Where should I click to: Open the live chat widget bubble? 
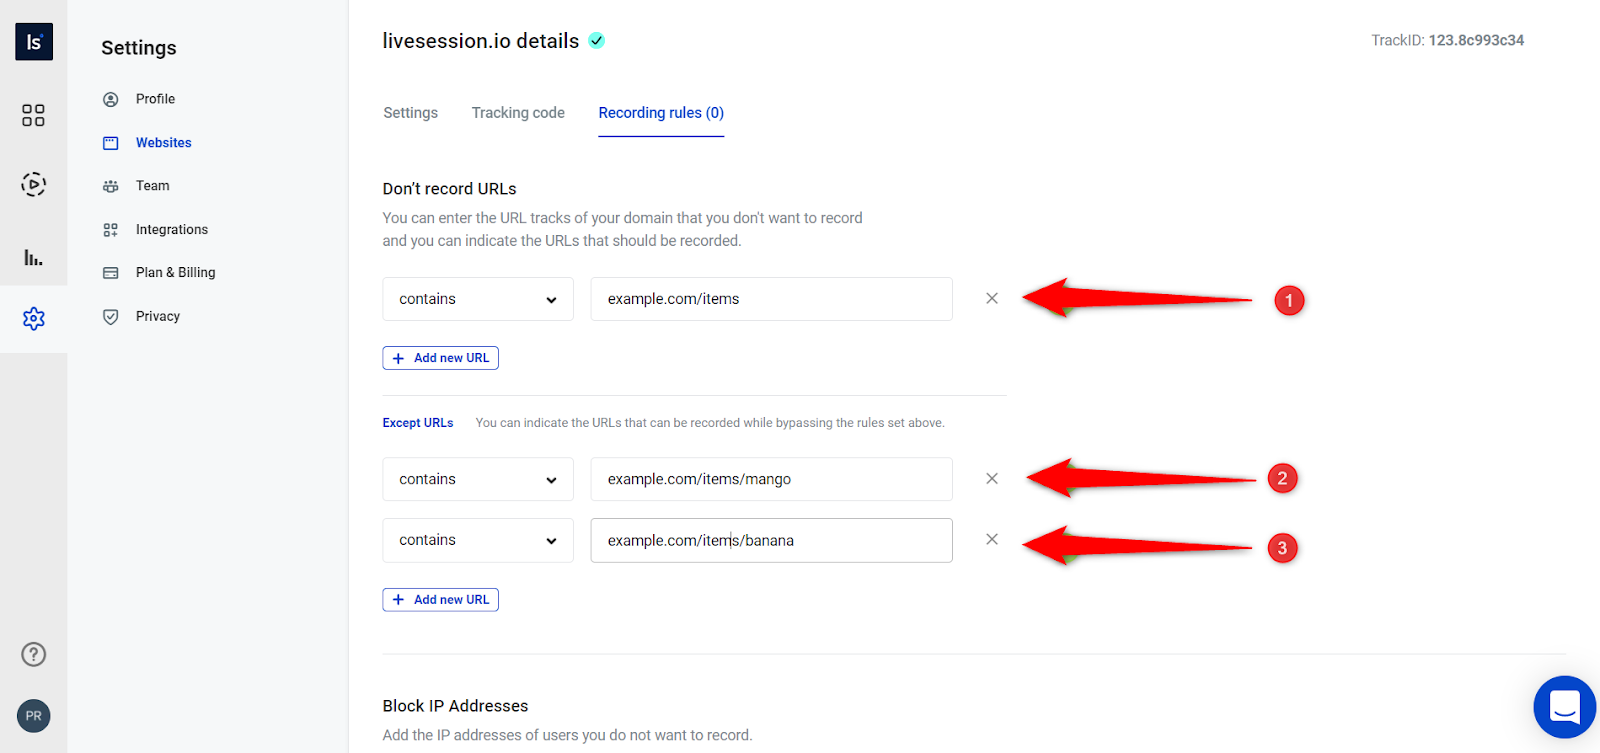[1564, 707]
